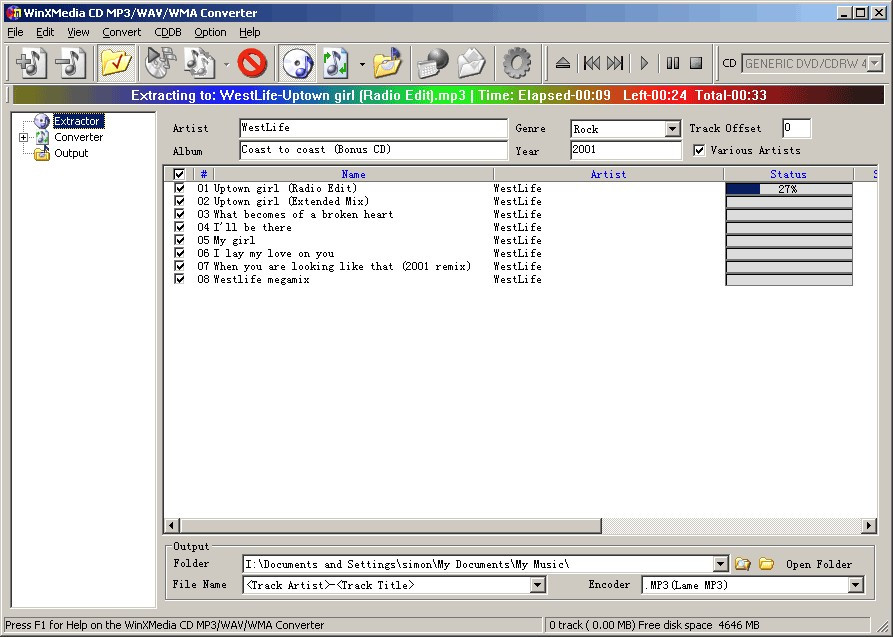Uncheck track 05 My girl
Image resolution: width=893 pixels, height=637 pixels.
179,240
